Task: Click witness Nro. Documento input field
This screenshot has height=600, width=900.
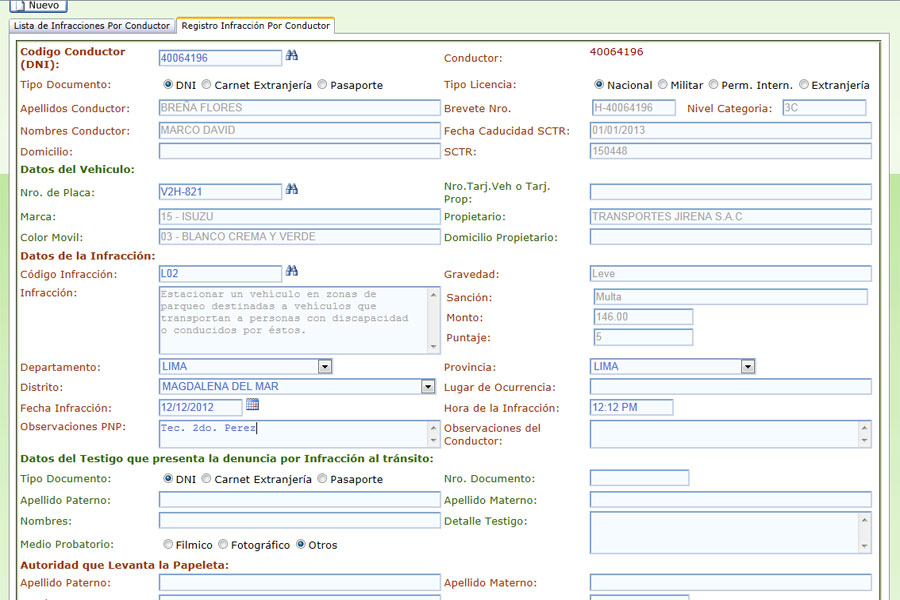Action: [639, 479]
